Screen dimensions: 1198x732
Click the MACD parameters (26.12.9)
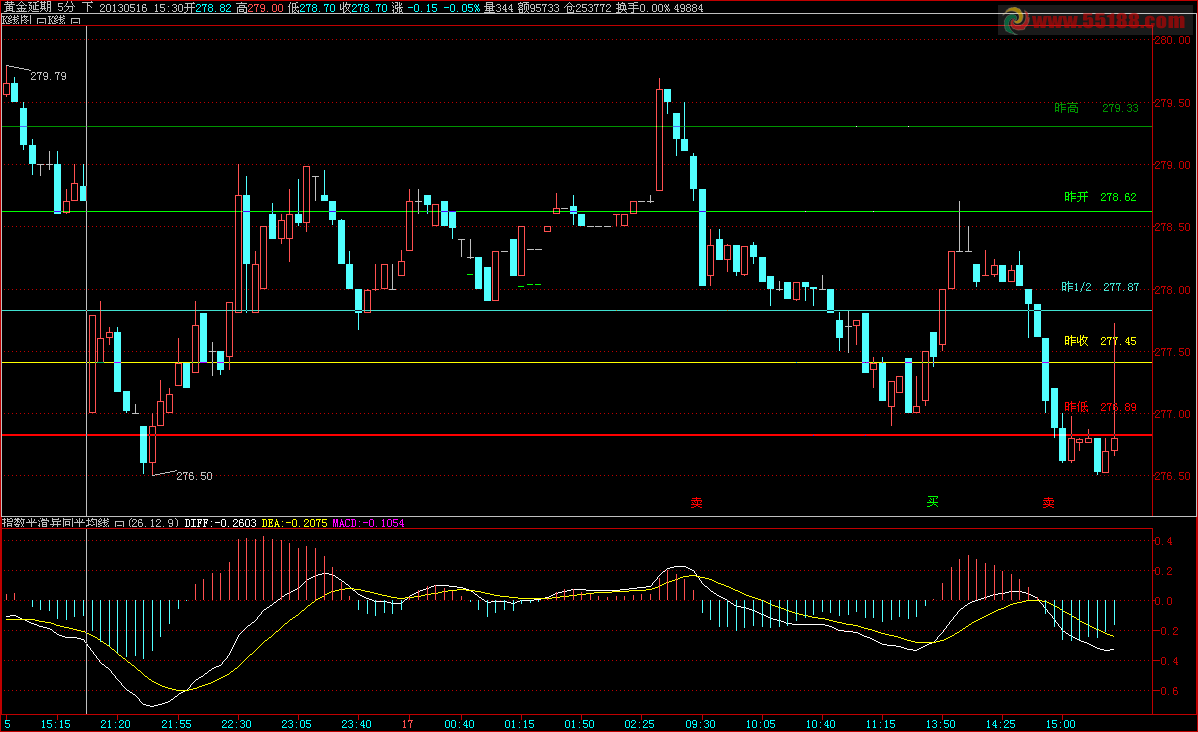(x=154, y=523)
